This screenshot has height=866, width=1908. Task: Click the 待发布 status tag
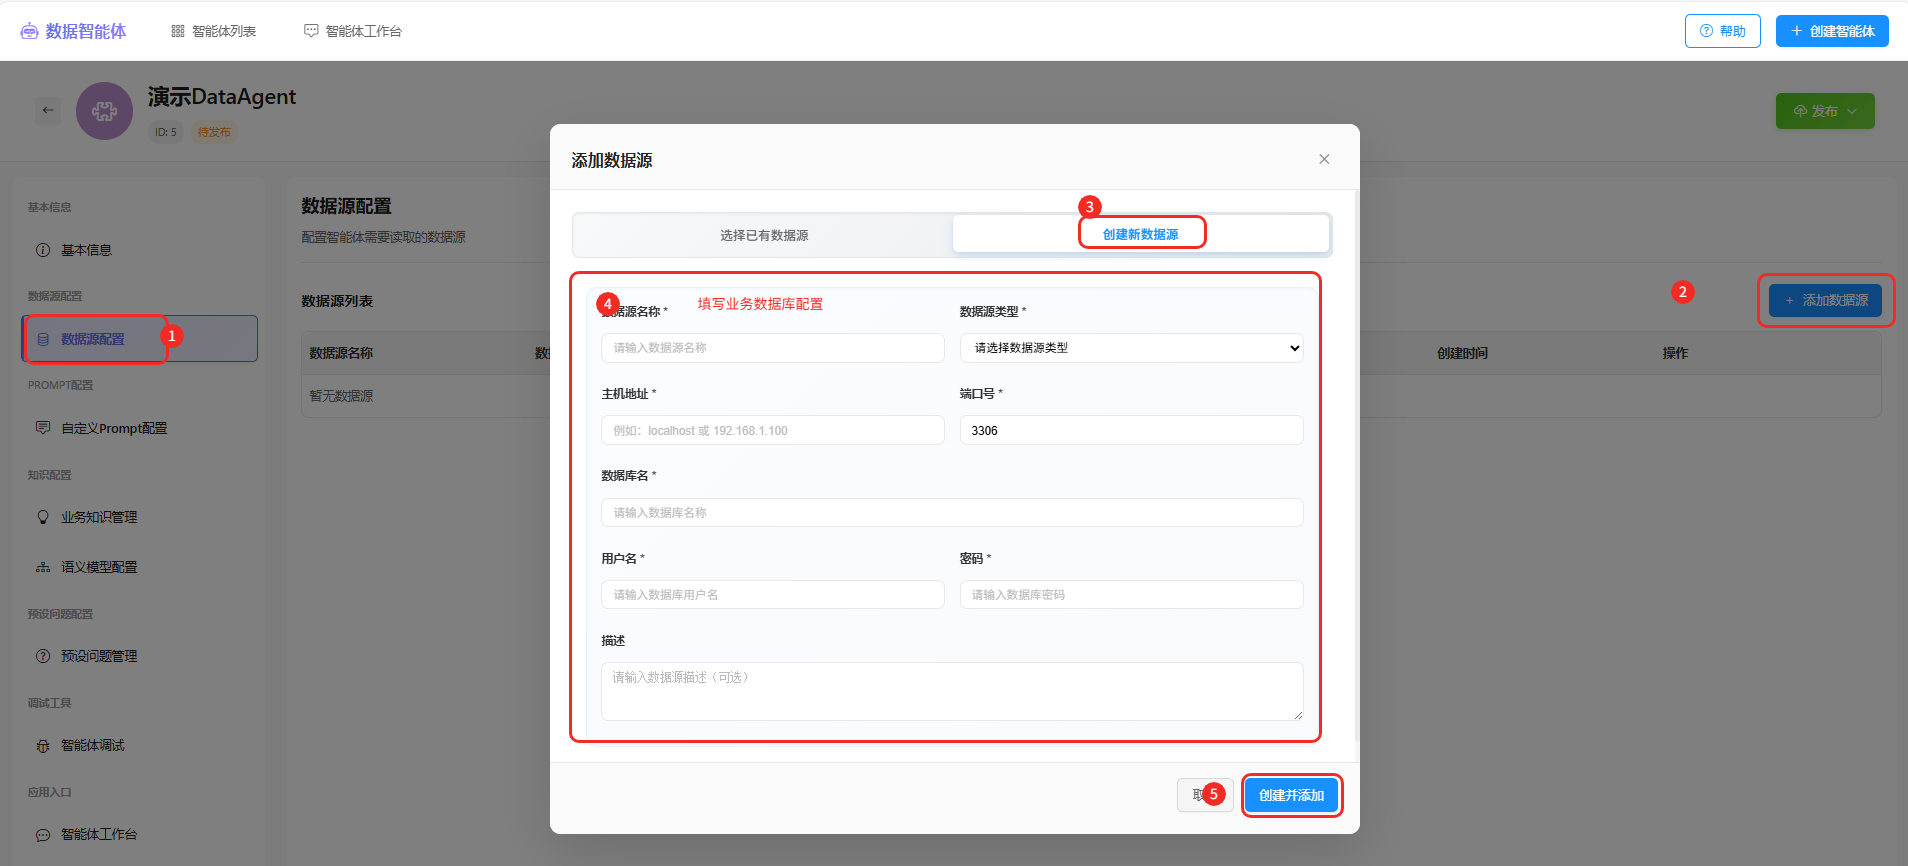click(x=214, y=132)
